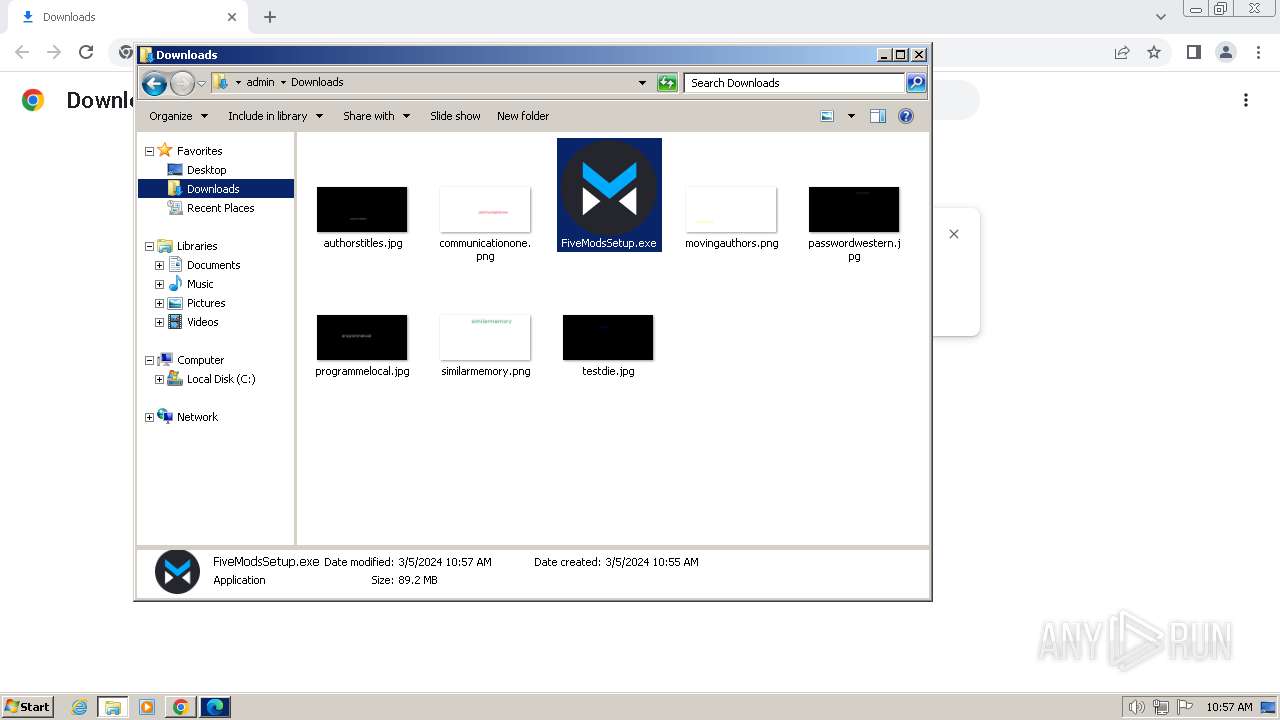Launch Internet Explorer from taskbar

click(80, 707)
